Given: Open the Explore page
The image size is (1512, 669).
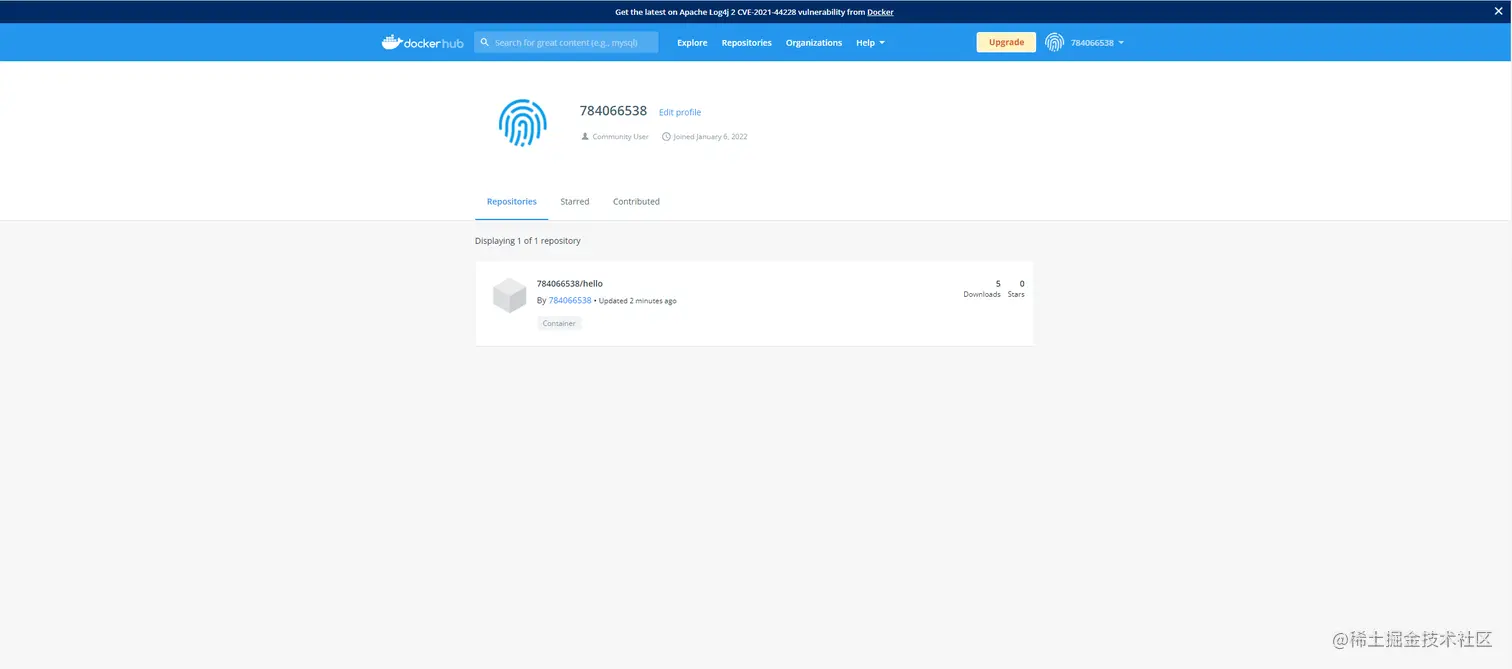Looking at the screenshot, I should (692, 43).
